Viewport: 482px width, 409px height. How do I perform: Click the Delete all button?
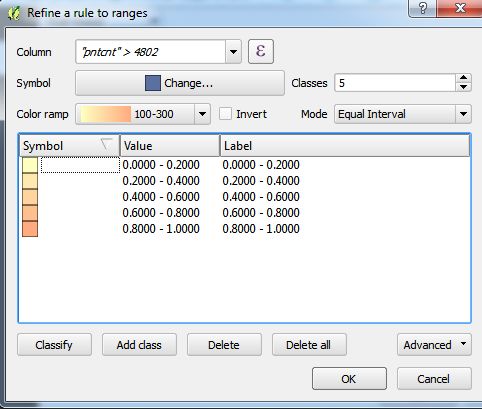click(x=309, y=345)
